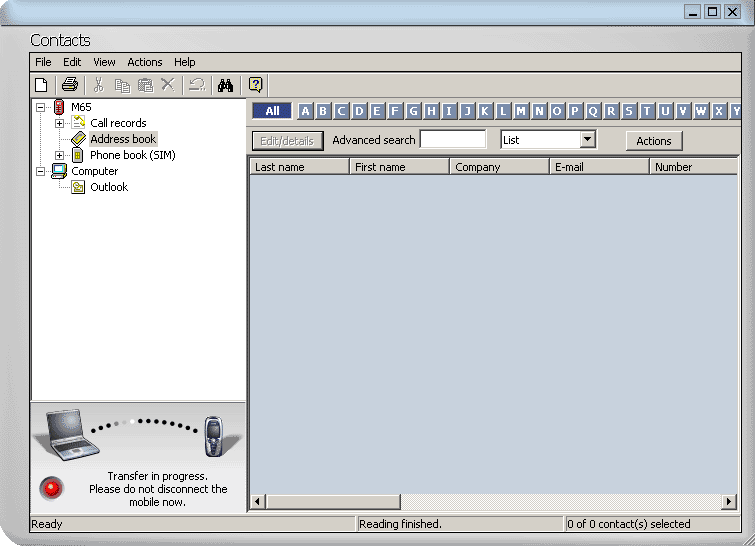Filter contacts by letter H
The height and width of the screenshot is (546, 755).
431,111
